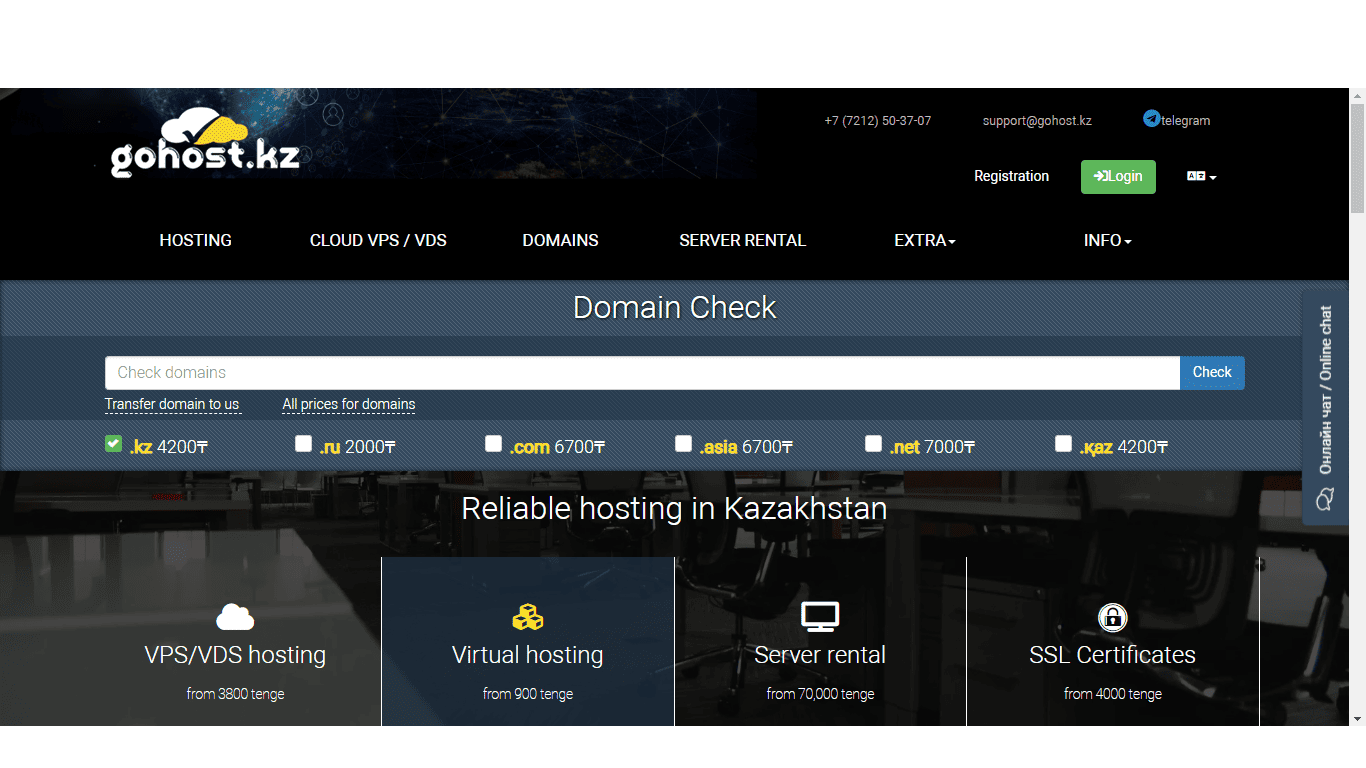Expand the EXTRA menu dropdown
Screen dimensions: 1366x768
925,240
